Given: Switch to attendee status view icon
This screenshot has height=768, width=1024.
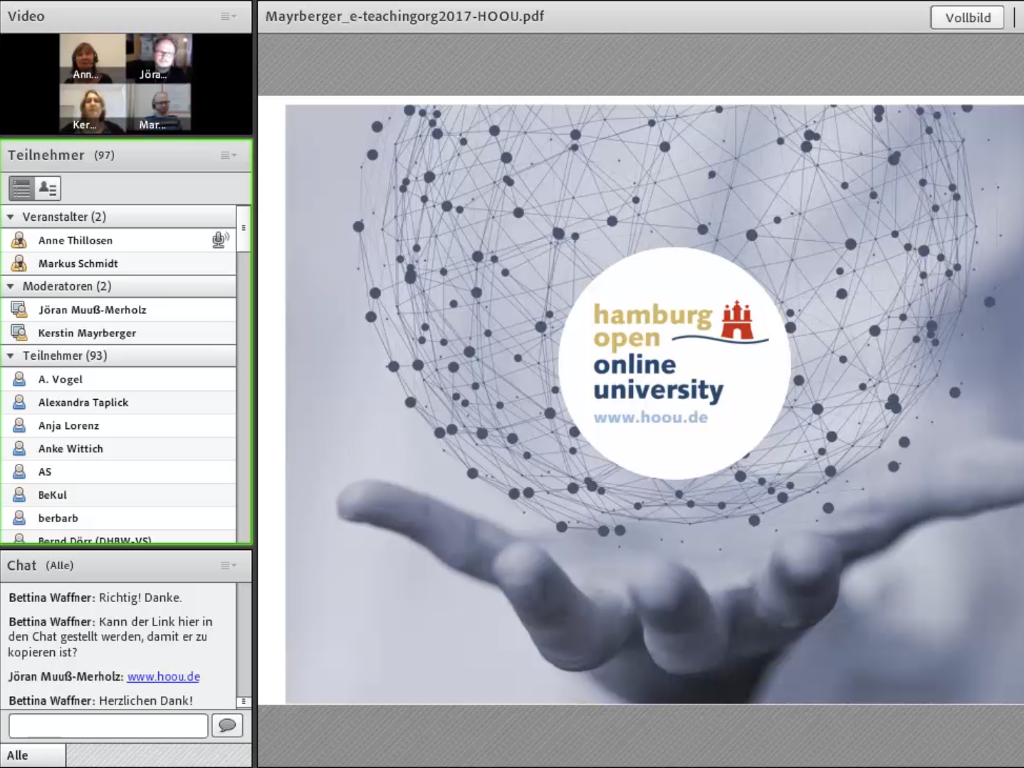Looking at the screenshot, I should [x=48, y=189].
